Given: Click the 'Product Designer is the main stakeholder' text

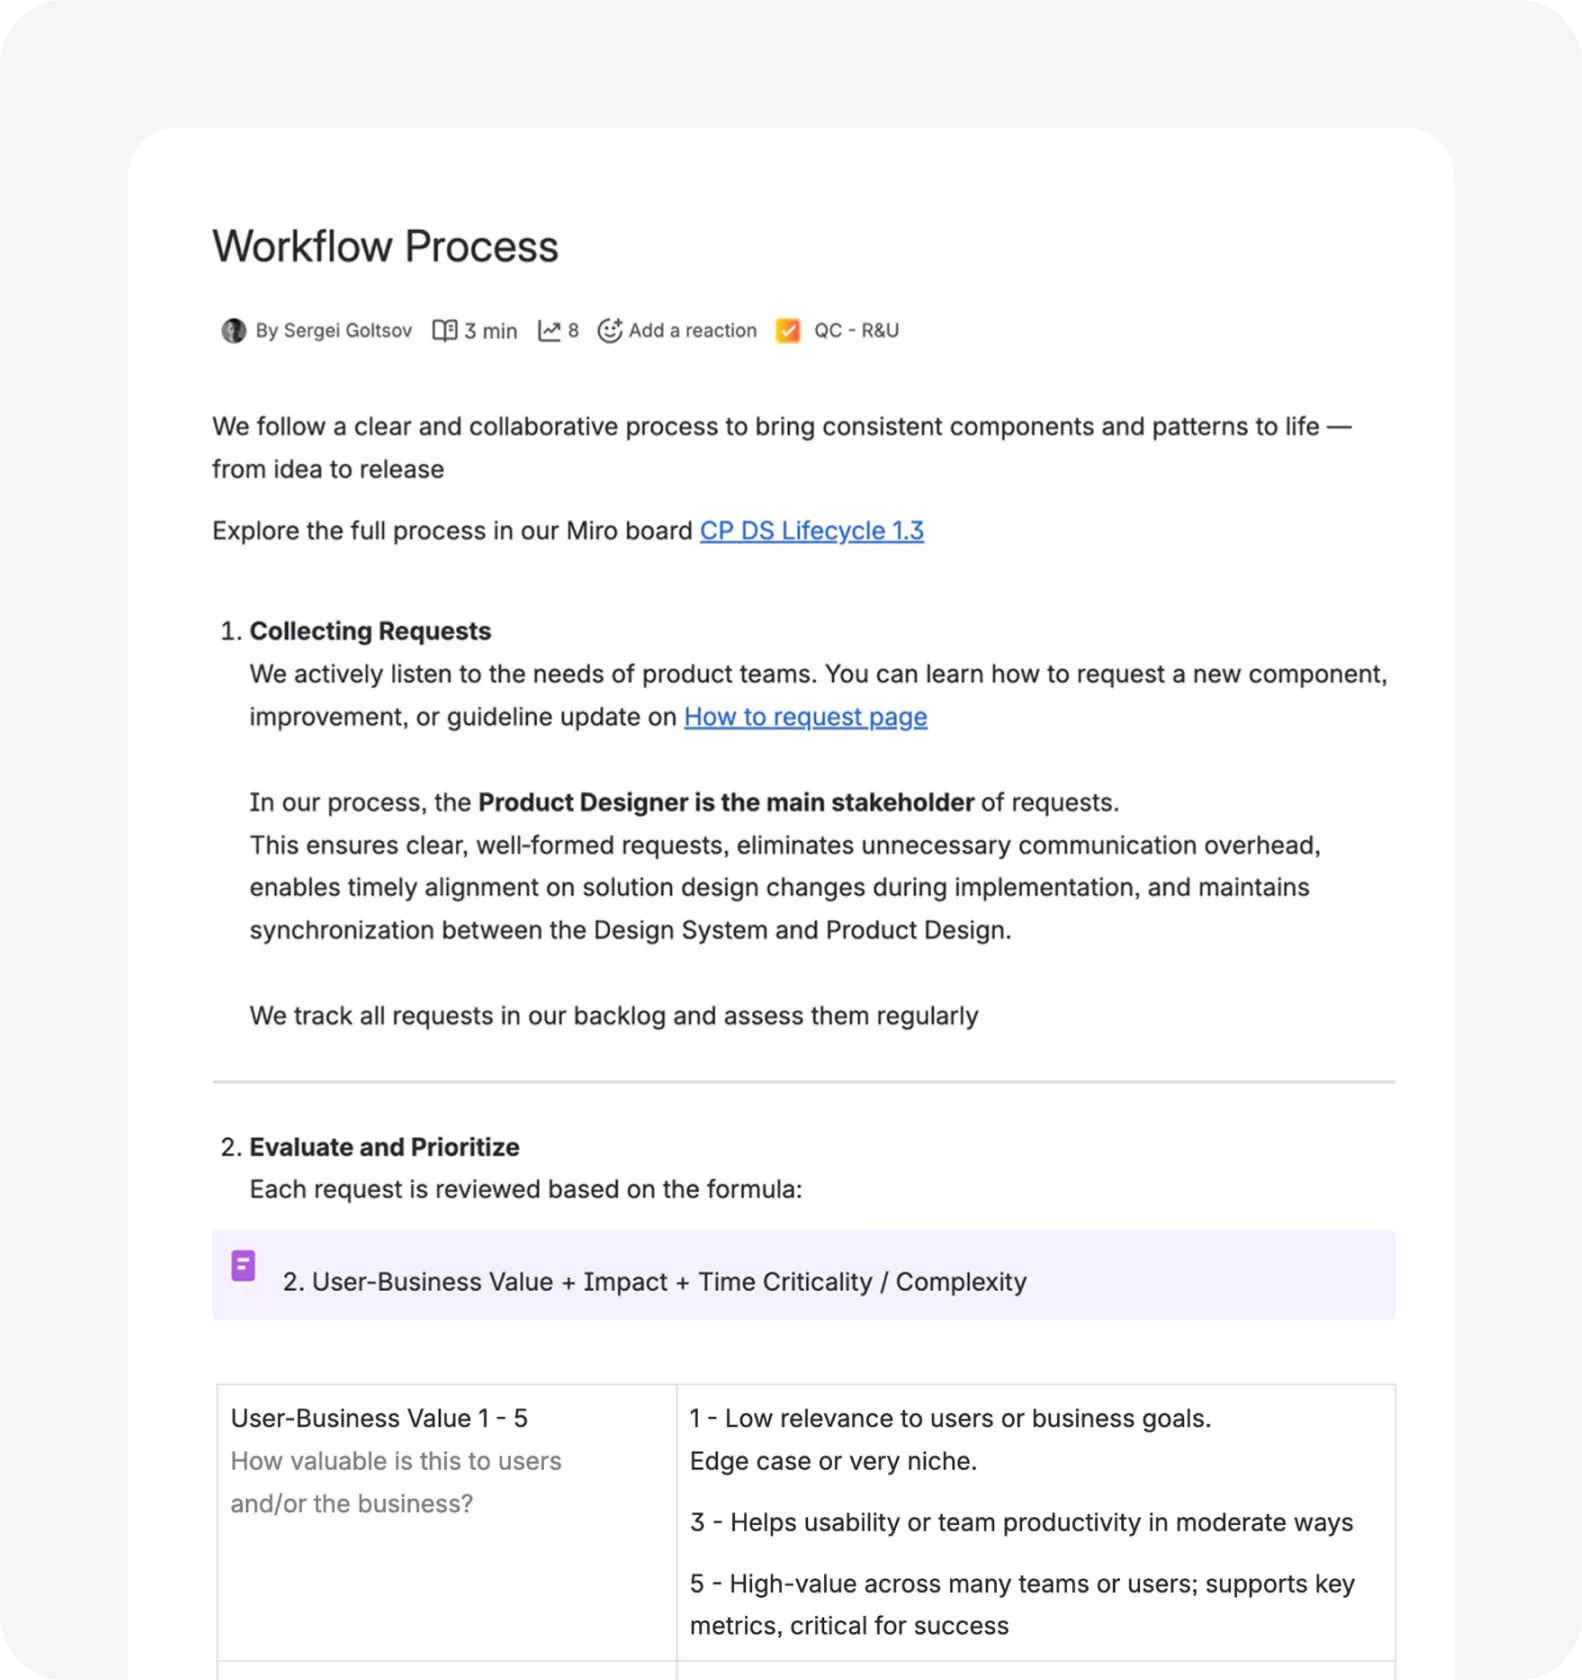Looking at the screenshot, I should coord(726,803).
